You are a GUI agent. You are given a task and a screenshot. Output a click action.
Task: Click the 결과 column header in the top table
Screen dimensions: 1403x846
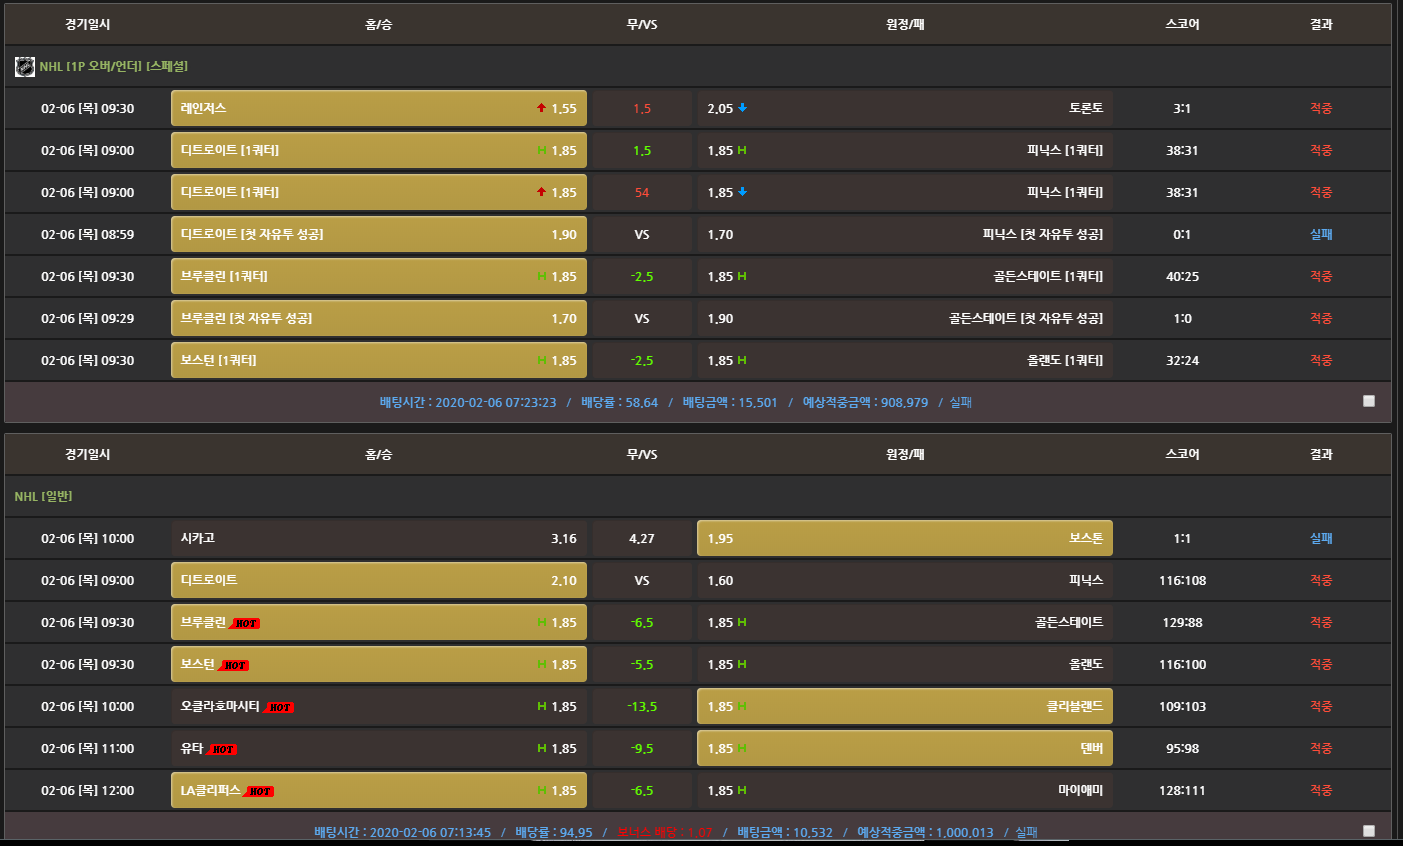point(1321,24)
